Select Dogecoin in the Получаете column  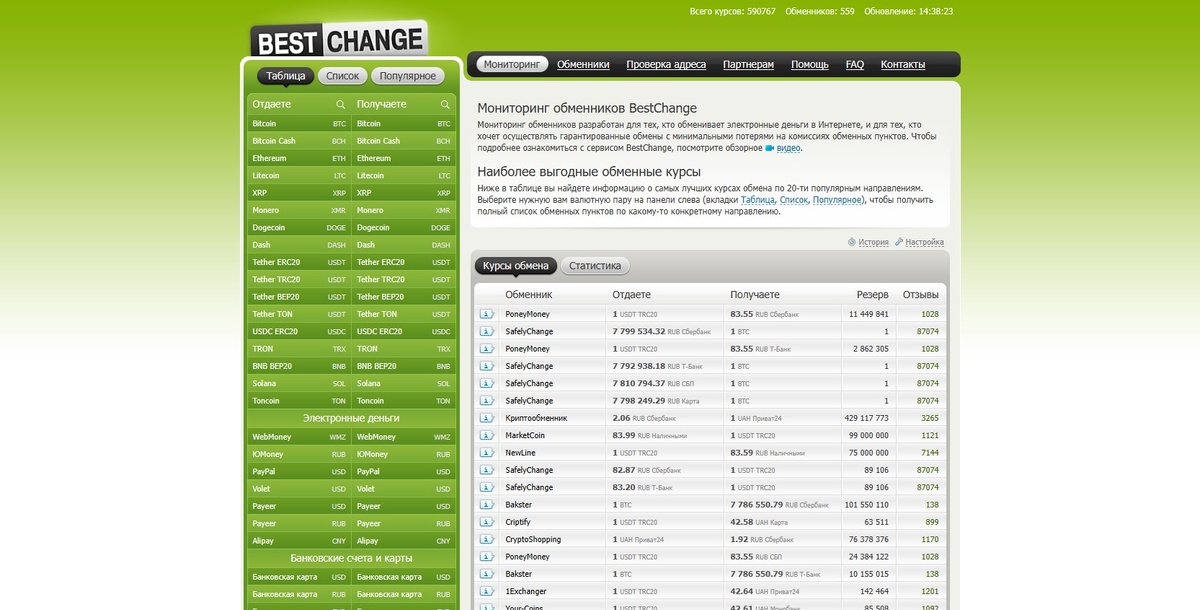pyautogui.click(x=404, y=228)
